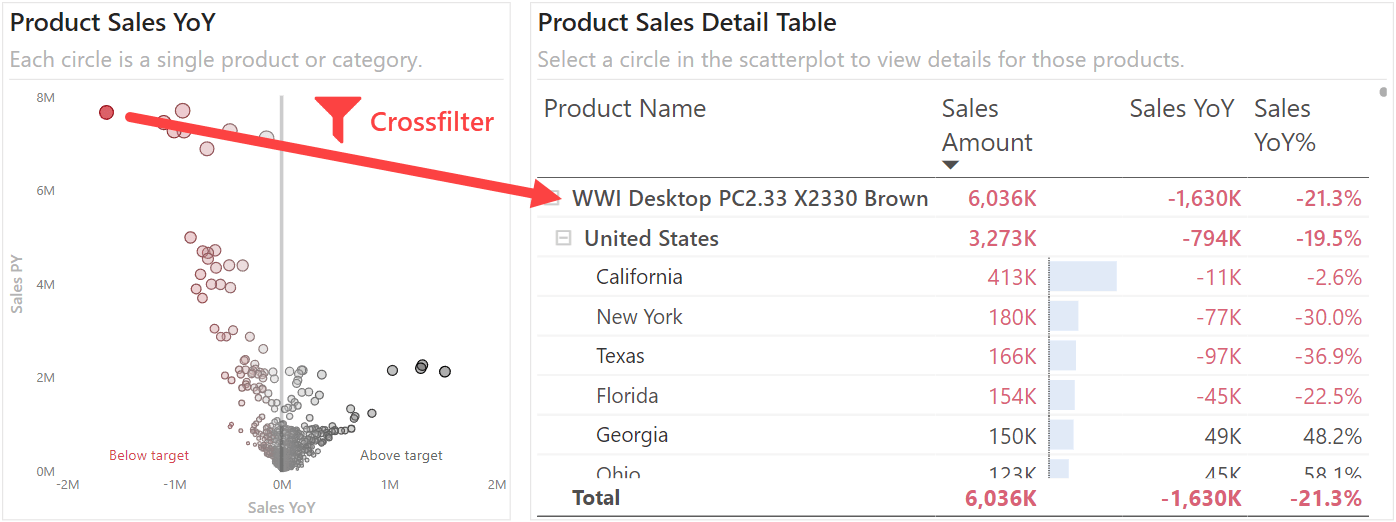Click California's sales data bar

coord(1083,277)
